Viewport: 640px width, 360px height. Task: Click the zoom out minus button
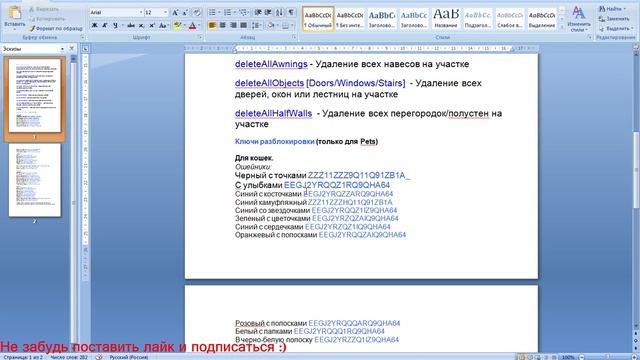pyautogui.click(x=582, y=357)
